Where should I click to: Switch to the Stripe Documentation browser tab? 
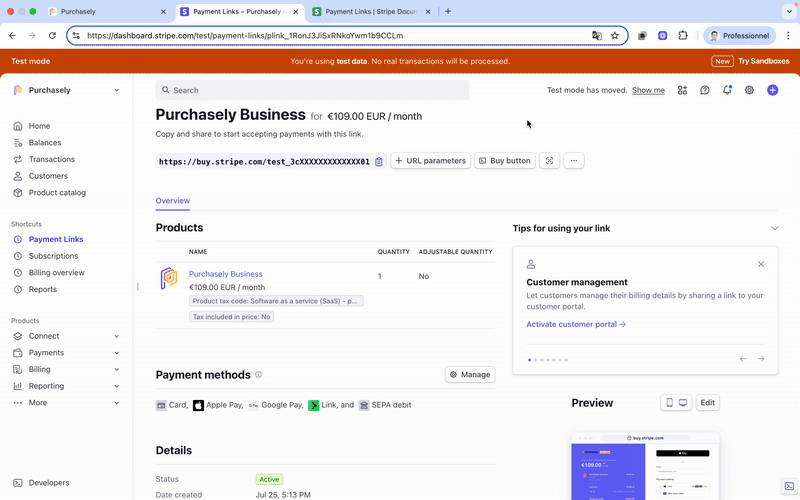(370, 11)
